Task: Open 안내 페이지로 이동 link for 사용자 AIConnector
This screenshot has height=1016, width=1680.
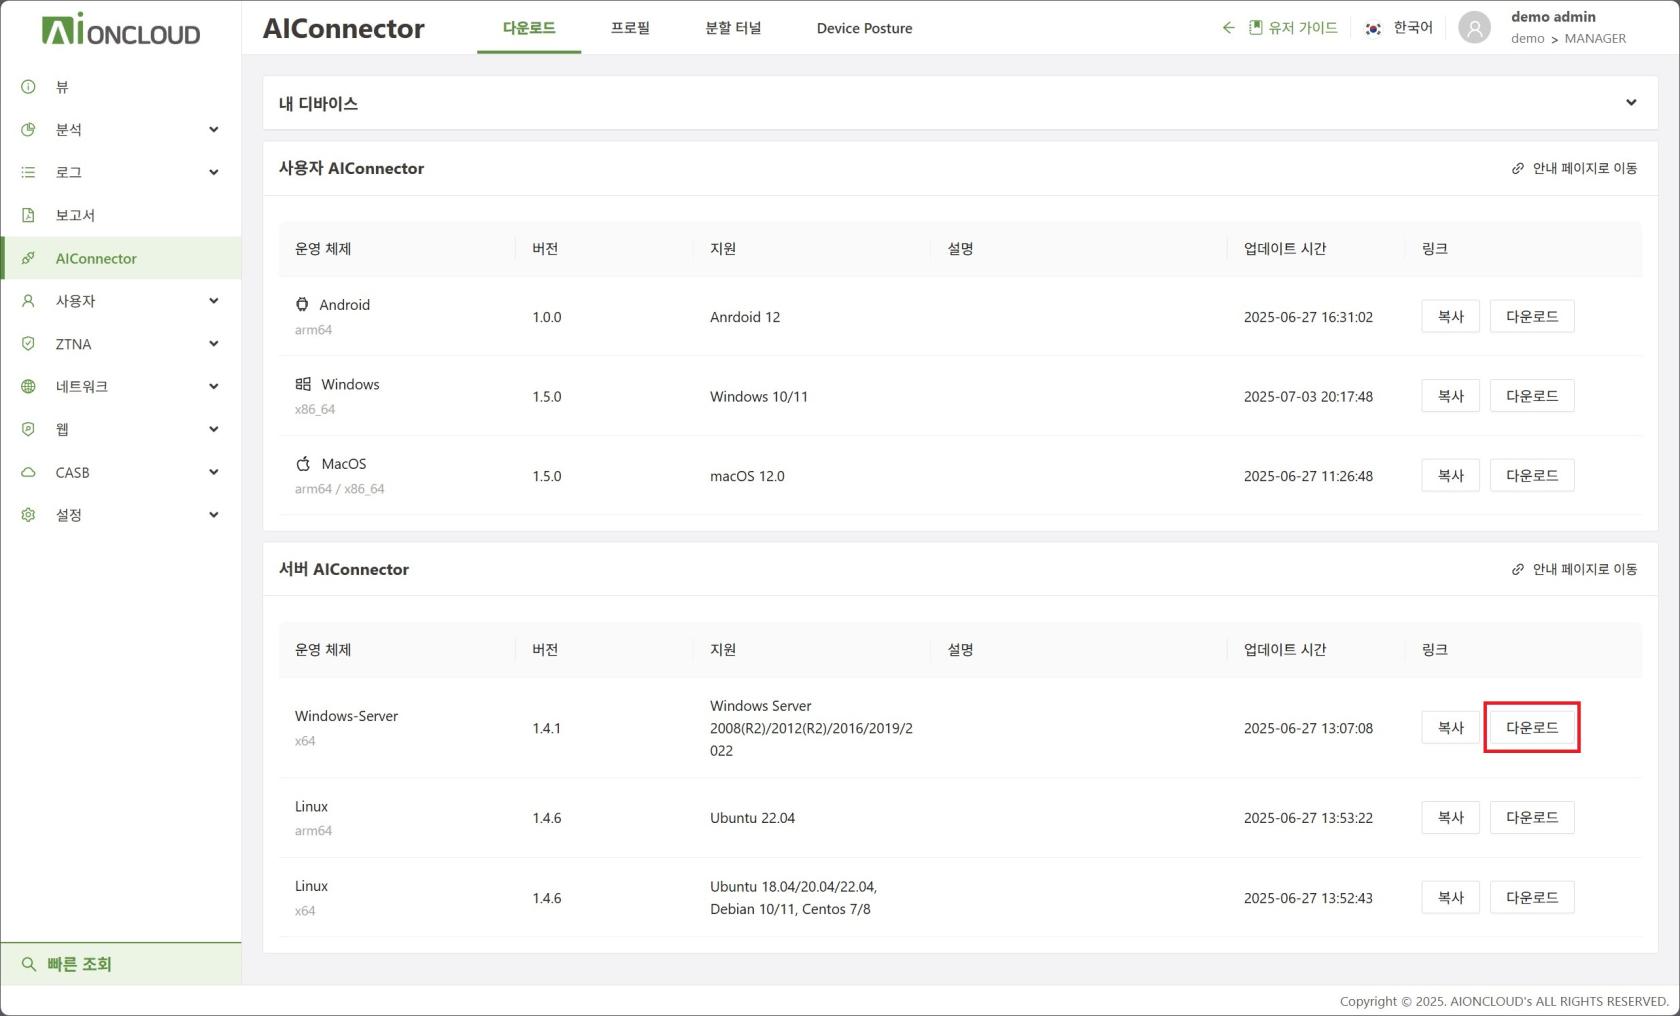Action: click(x=1575, y=168)
